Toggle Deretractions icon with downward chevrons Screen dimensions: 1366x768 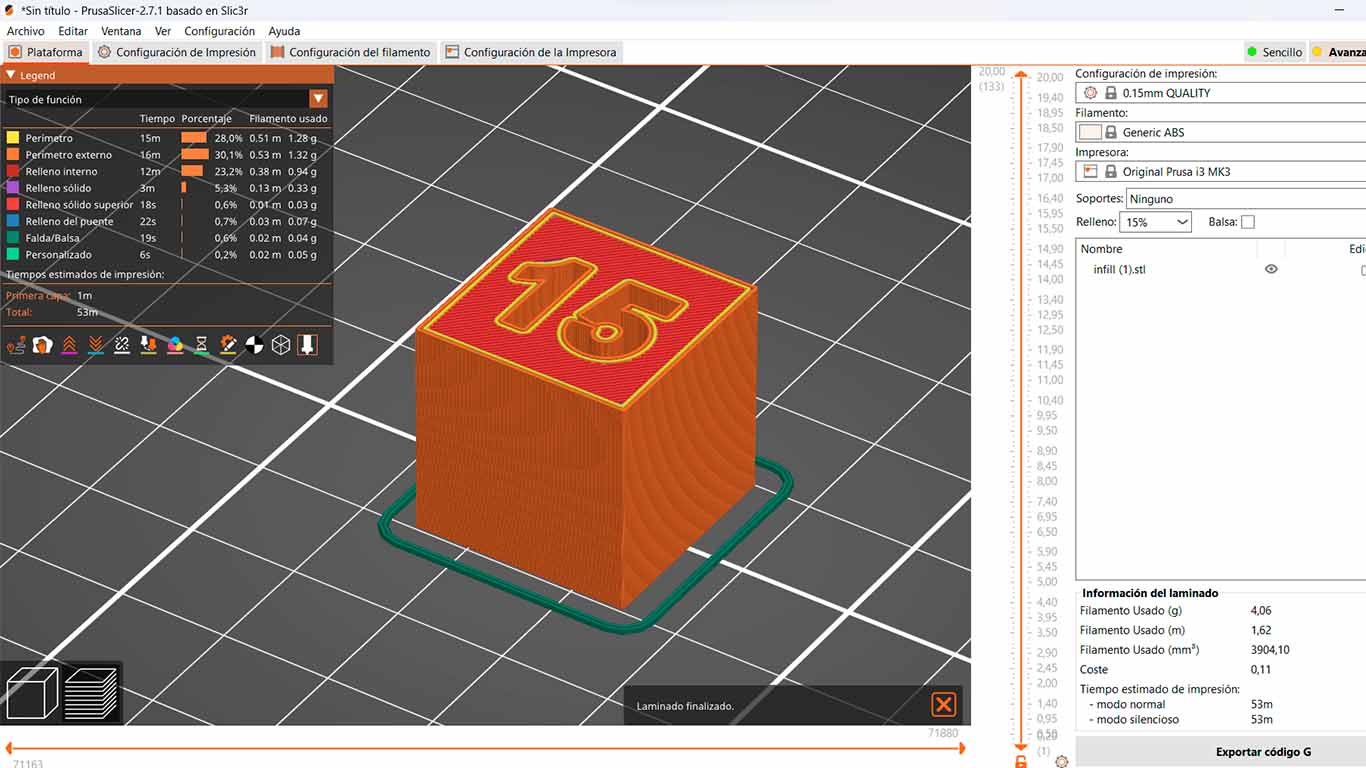coord(96,345)
